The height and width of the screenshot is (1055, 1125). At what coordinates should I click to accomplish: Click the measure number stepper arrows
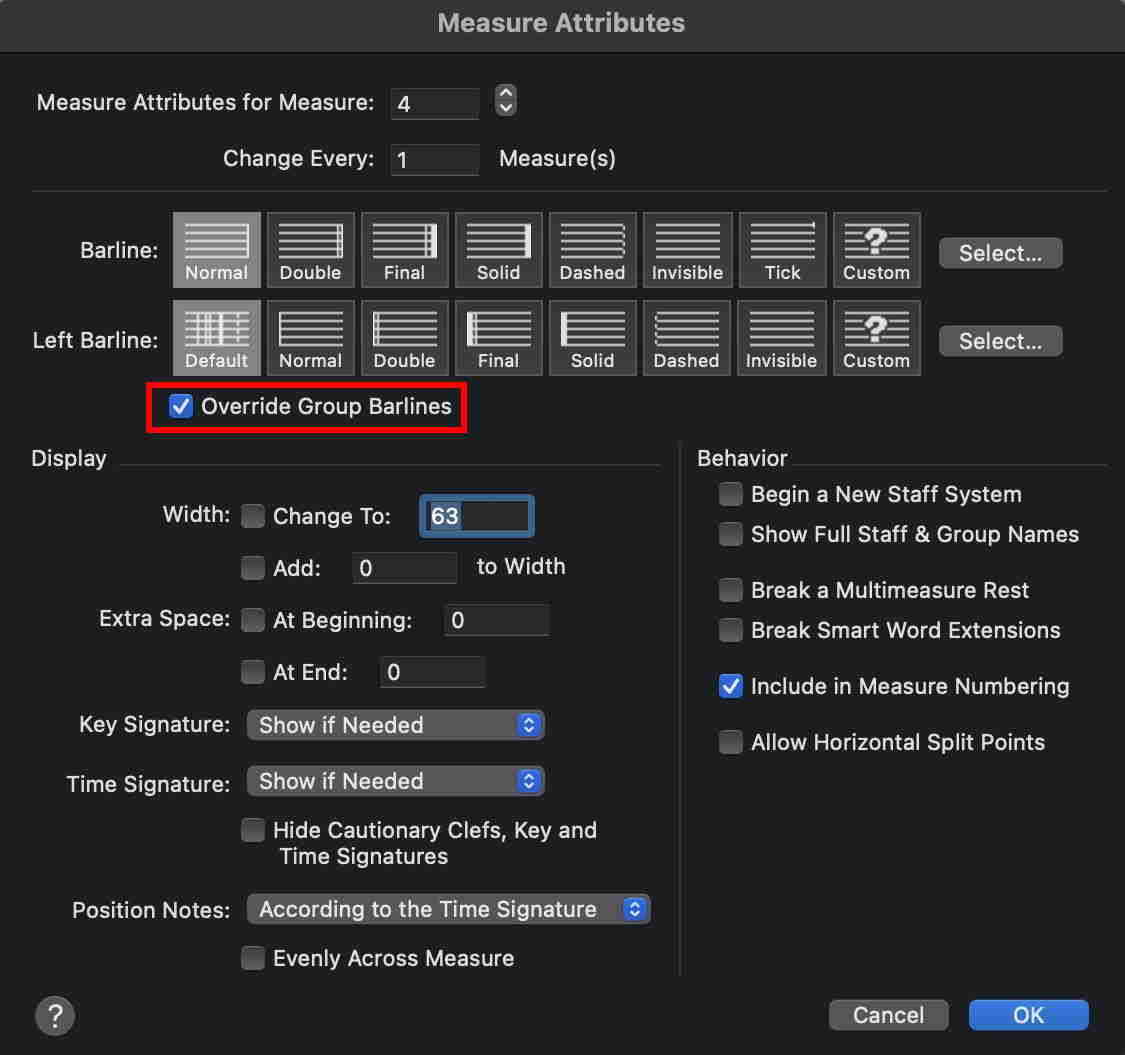pyautogui.click(x=506, y=101)
